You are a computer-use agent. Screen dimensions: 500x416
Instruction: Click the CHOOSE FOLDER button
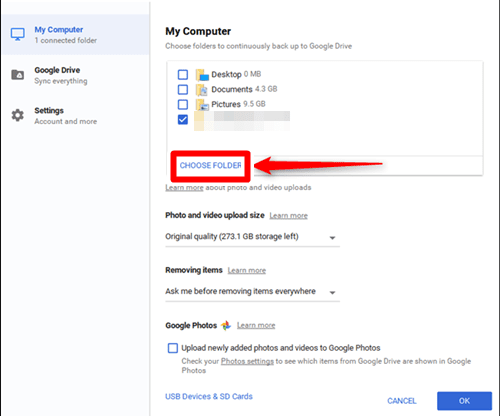coord(210,165)
